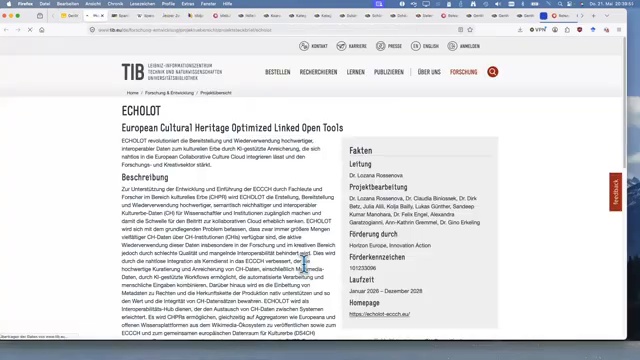Screen dimensions: 640x360
Task: Open the Apple menu
Action: coord(9,4)
